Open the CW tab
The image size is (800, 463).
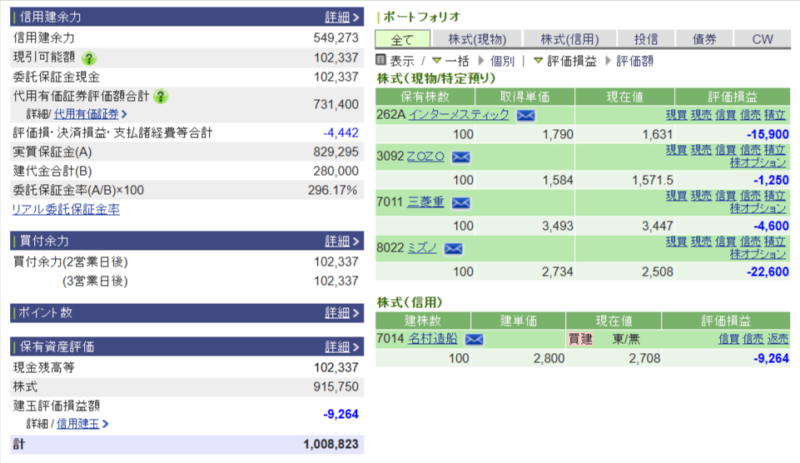click(x=762, y=39)
